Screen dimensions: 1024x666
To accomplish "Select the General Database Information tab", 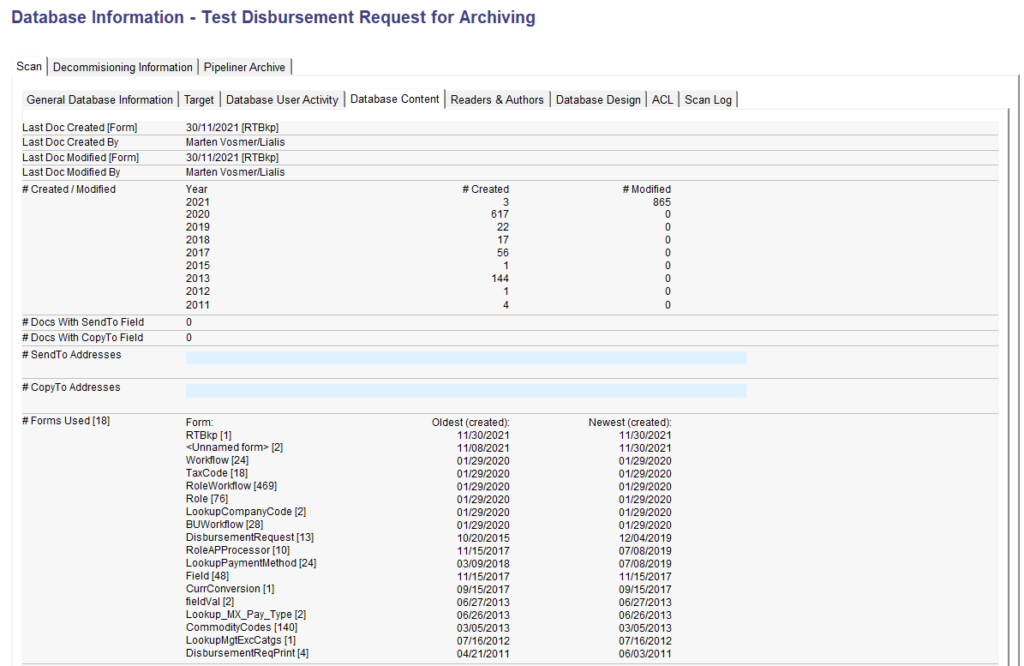I will 99,99.
